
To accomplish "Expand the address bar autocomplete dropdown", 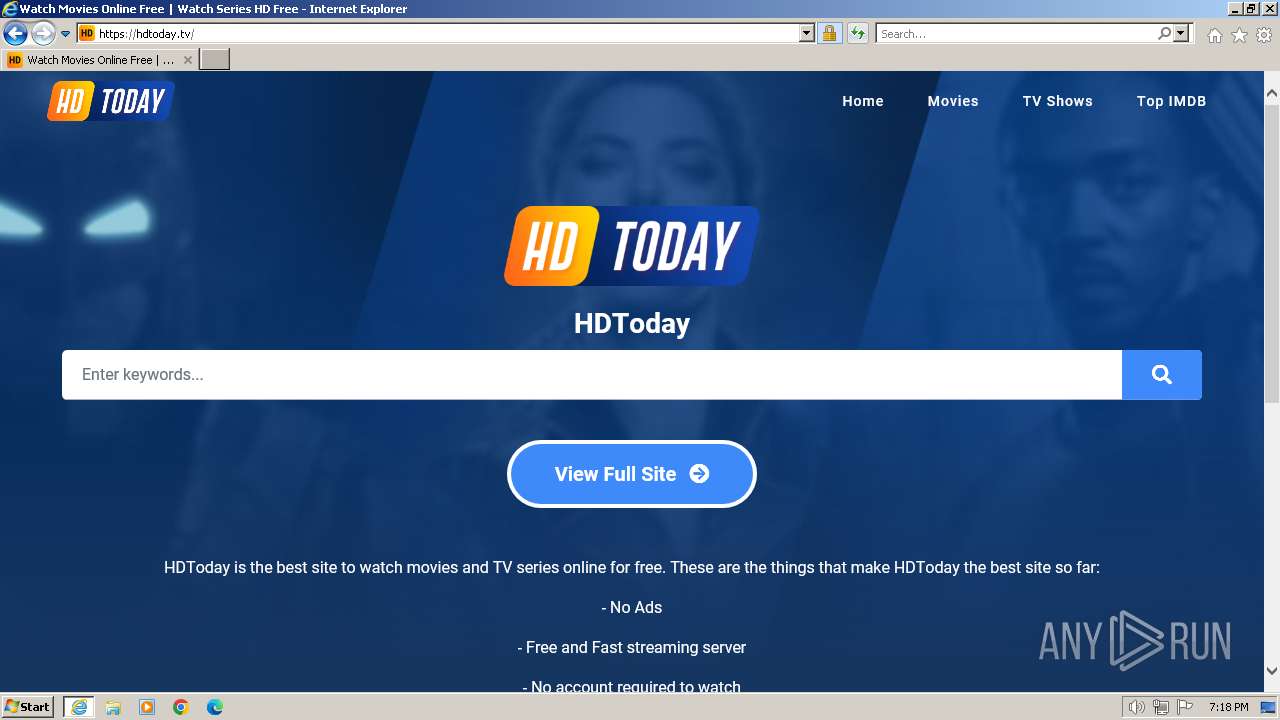I will [807, 33].
